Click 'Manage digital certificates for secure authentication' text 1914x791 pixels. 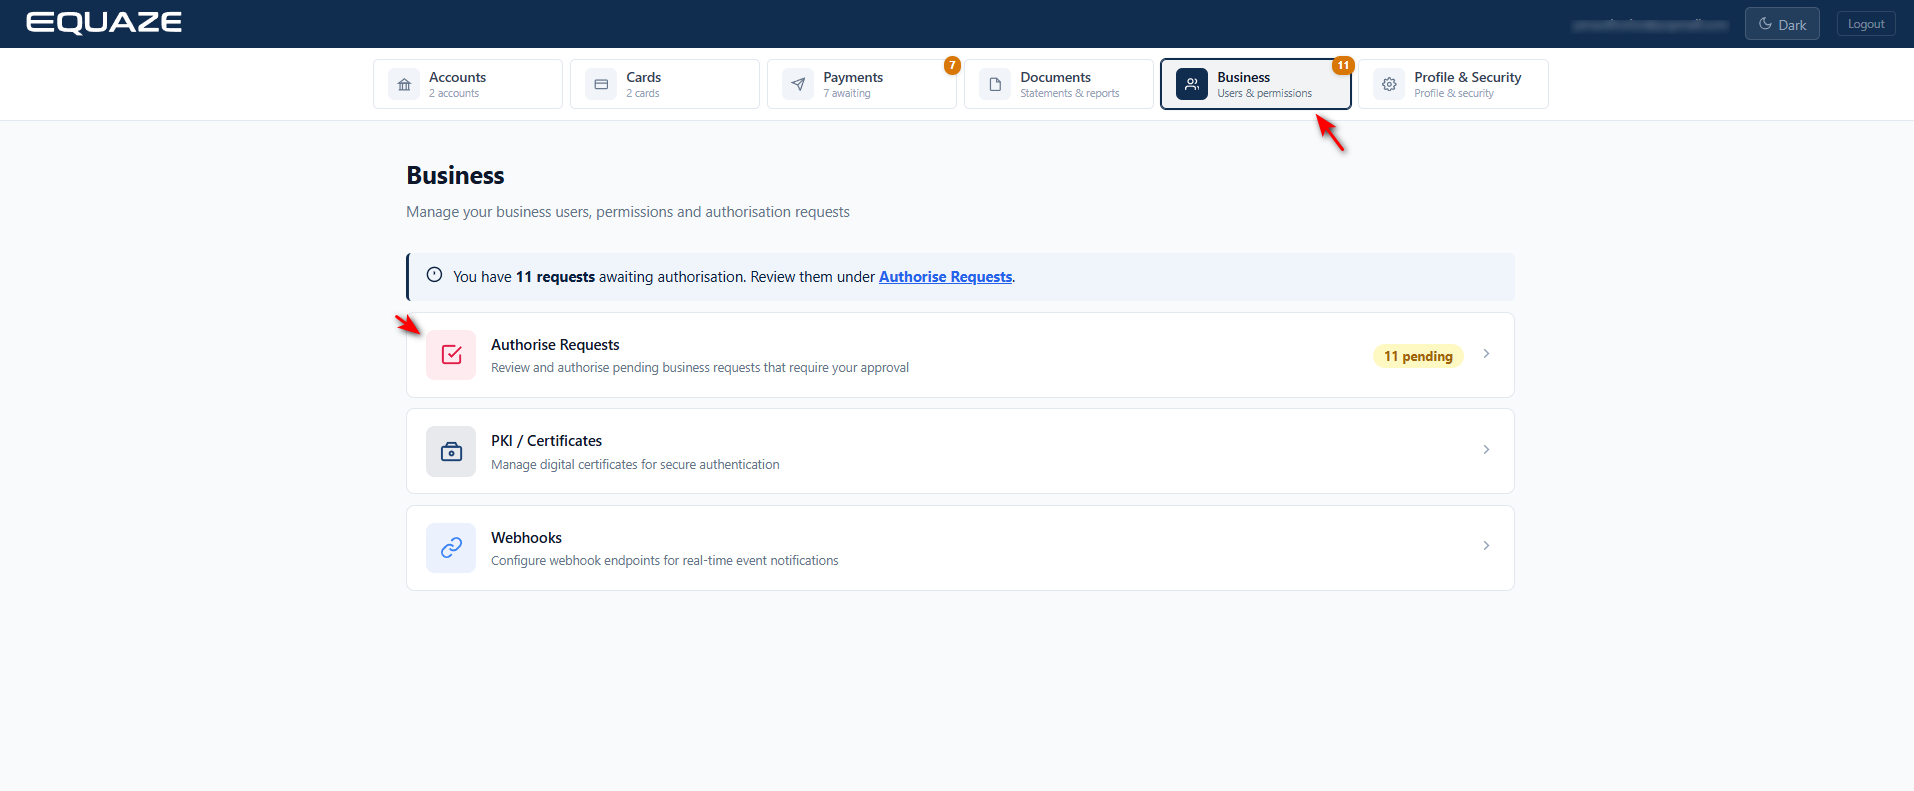(x=635, y=465)
